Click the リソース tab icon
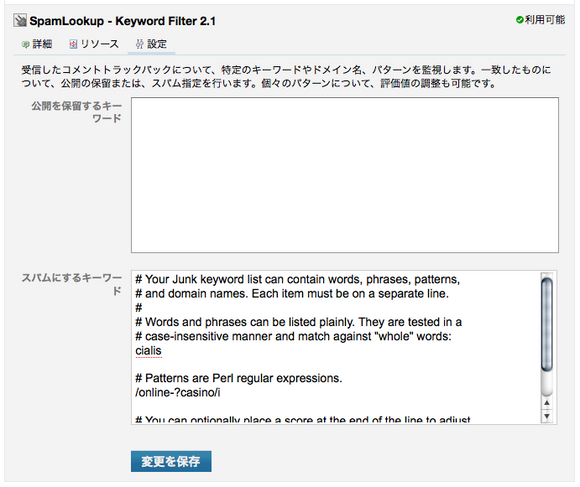The width and height of the screenshot is (580, 487). [73, 44]
